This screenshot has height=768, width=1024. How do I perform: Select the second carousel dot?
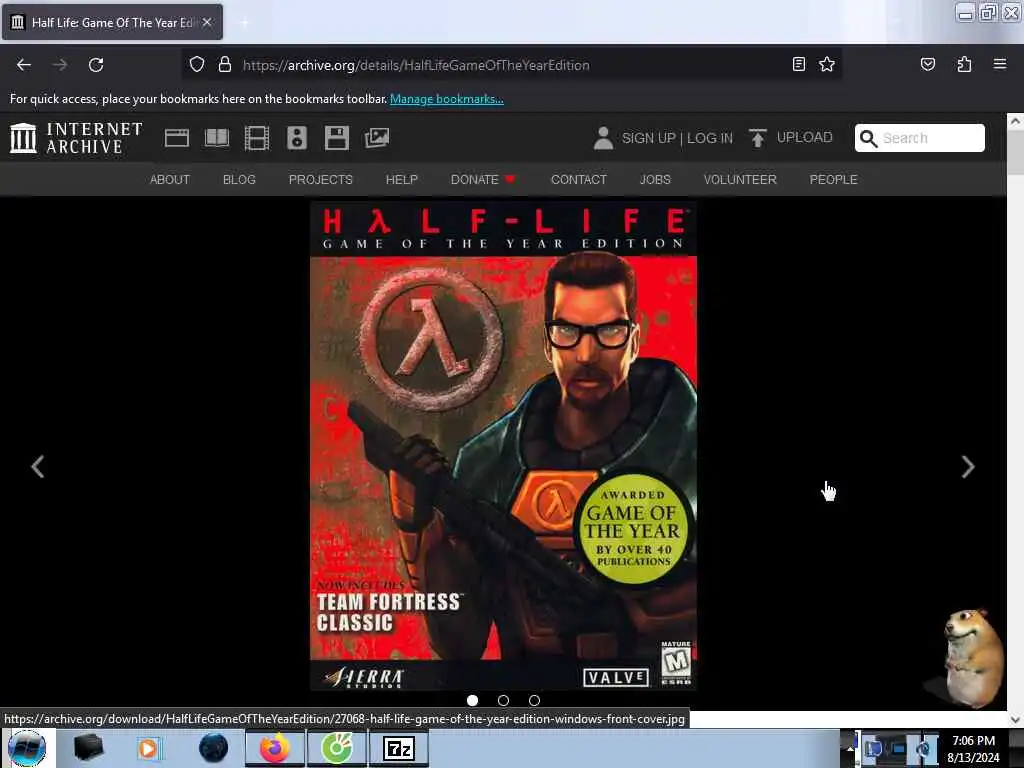coord(503,700)
